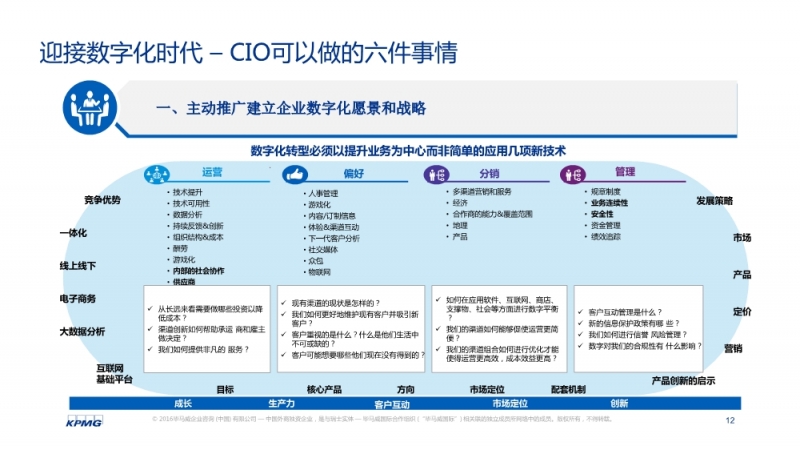The height and width of the screenshot is (450, 800).
Task: Click the label 目标 above the blue bar
Action: [225, 390]
